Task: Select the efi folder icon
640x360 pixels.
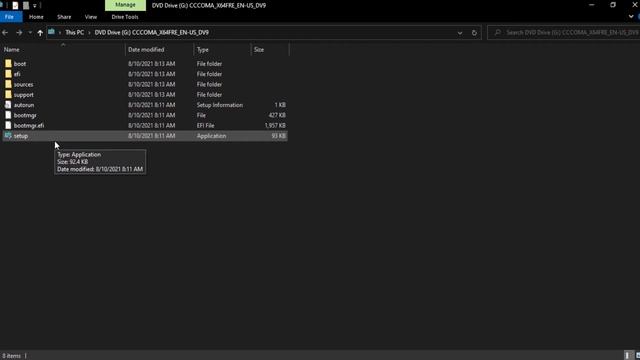Action: point(8,74)
